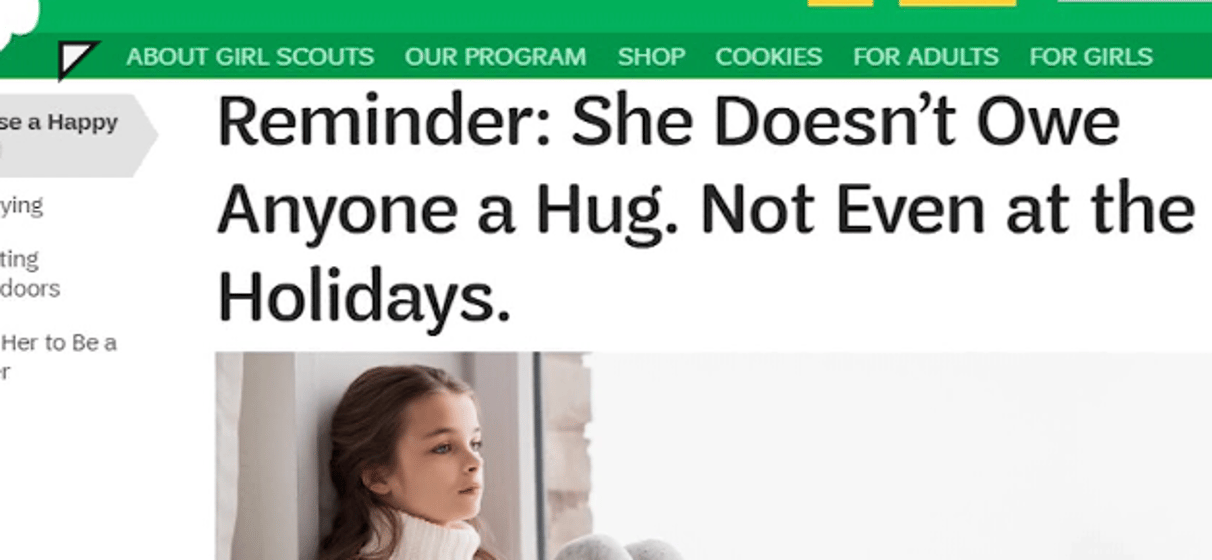Image resolution: width=1212 pixels, height=560 pixels.
Task: Open the Our Program menu
Action: (x=495, y=57)
